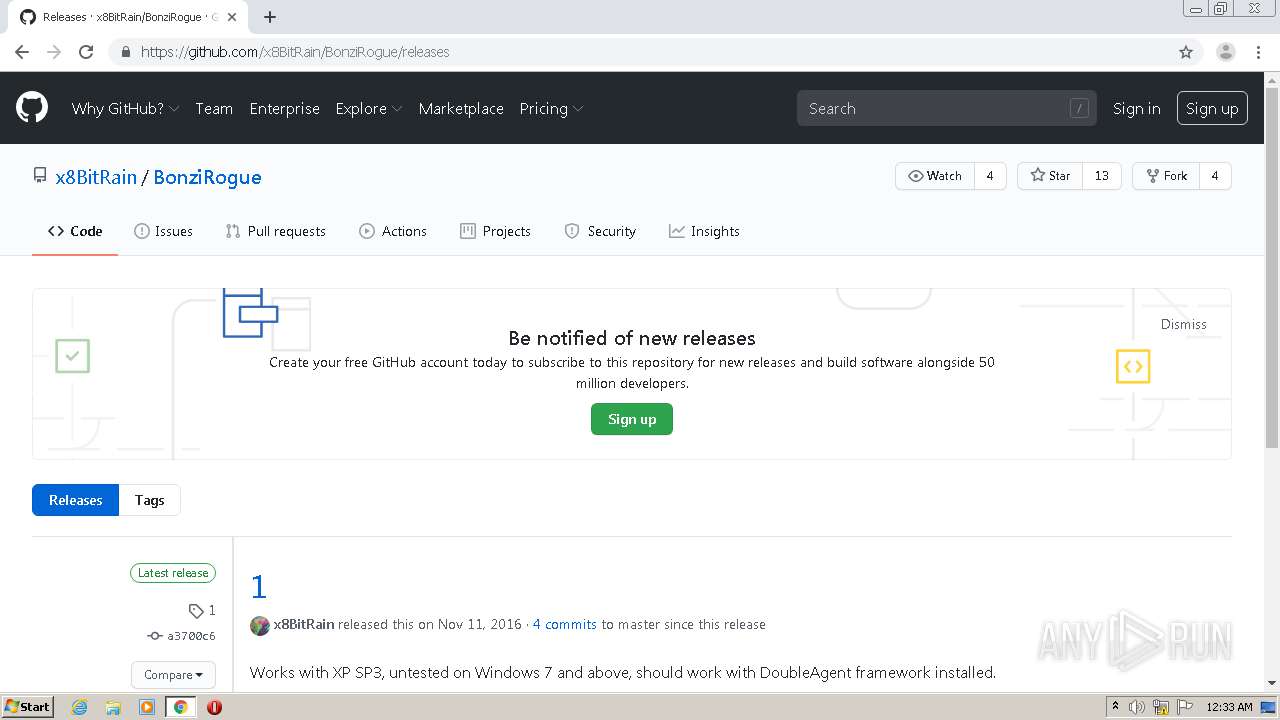Switch to the Issues tab
Image resolution: width=1280 pixels, height=720 pixels.
[163, 231]
